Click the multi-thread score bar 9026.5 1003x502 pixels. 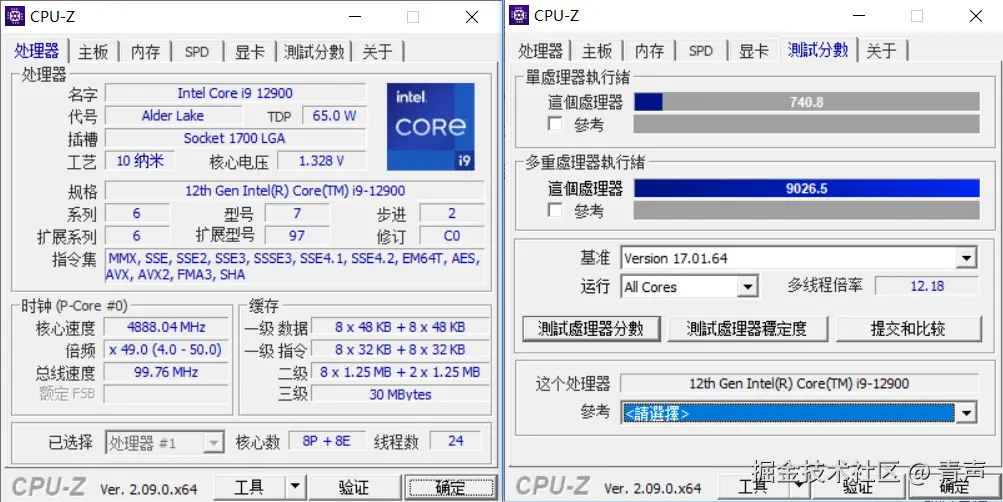807,188
